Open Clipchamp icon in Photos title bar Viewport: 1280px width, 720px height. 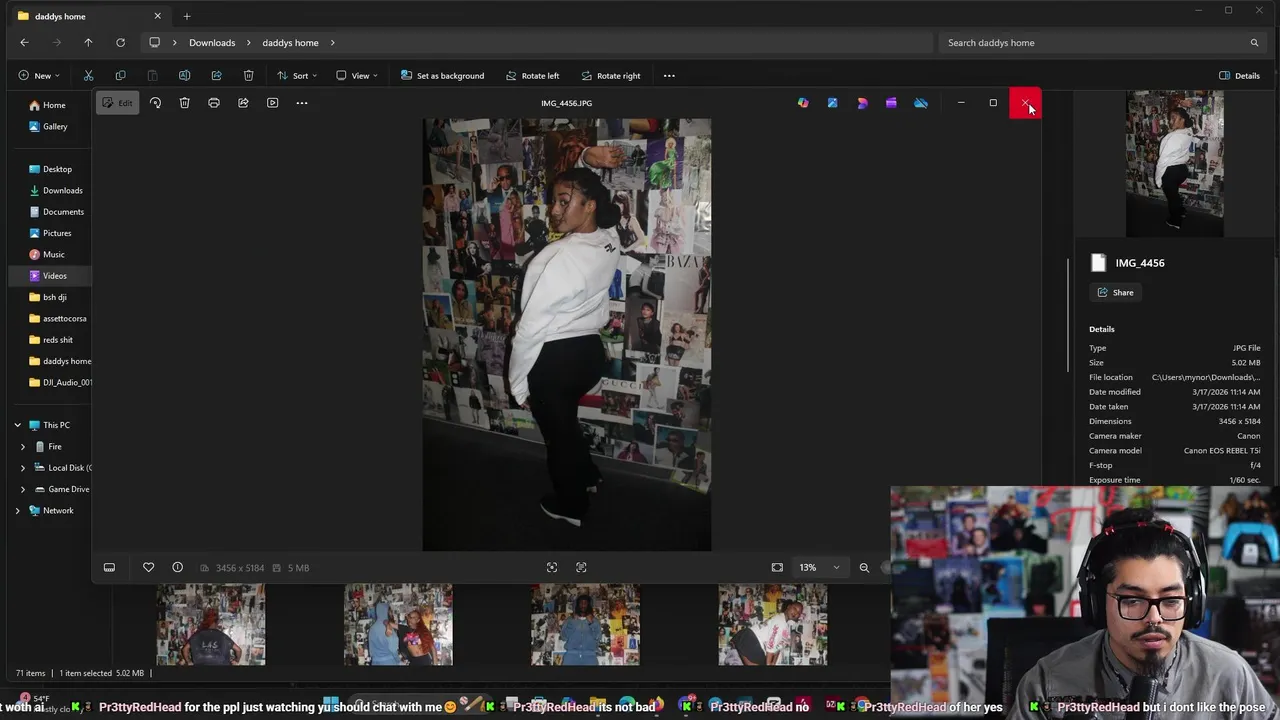coord(891,103)
